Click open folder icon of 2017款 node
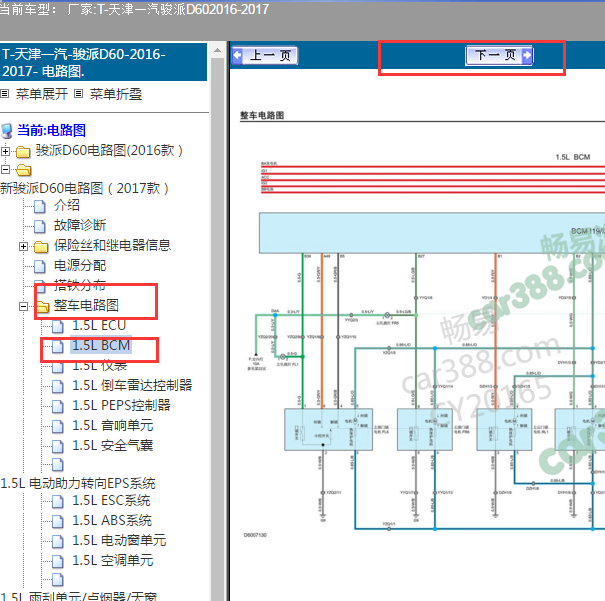 coord(24,170)
